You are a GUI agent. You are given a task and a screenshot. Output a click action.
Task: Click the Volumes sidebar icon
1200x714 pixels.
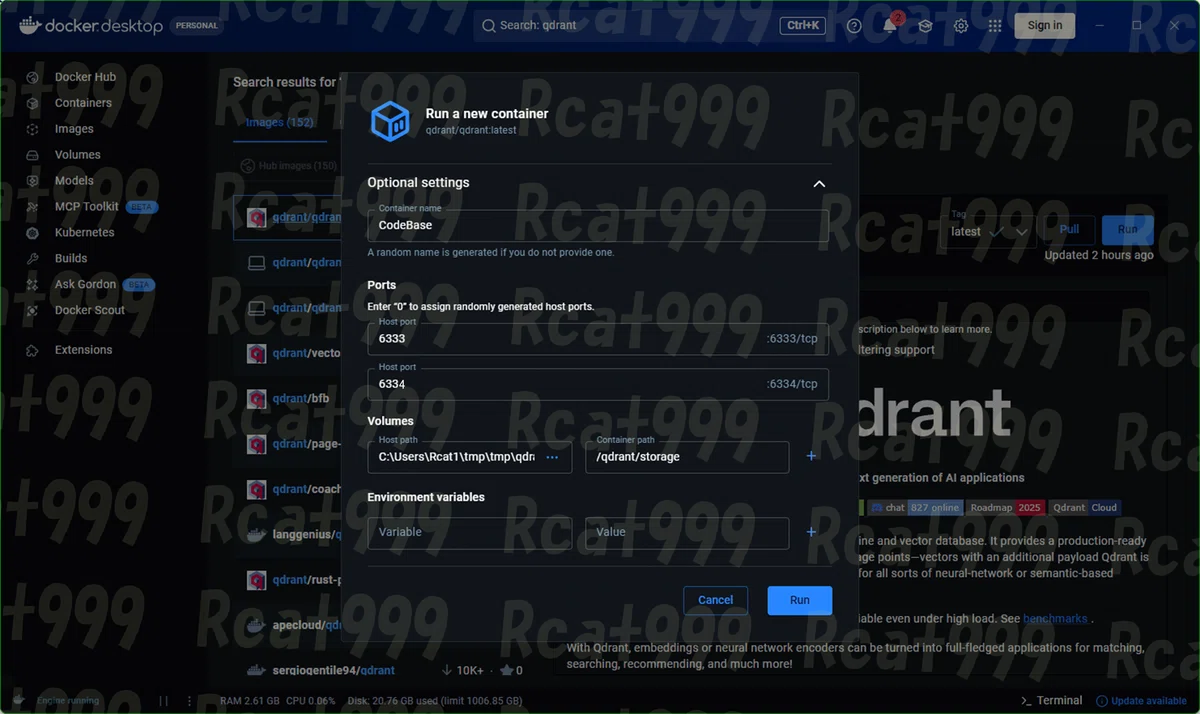(x=33, y=155)
